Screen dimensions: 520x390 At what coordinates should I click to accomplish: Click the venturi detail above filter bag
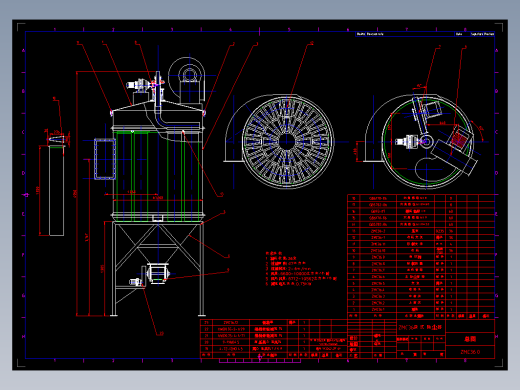[x=57, y=140]
